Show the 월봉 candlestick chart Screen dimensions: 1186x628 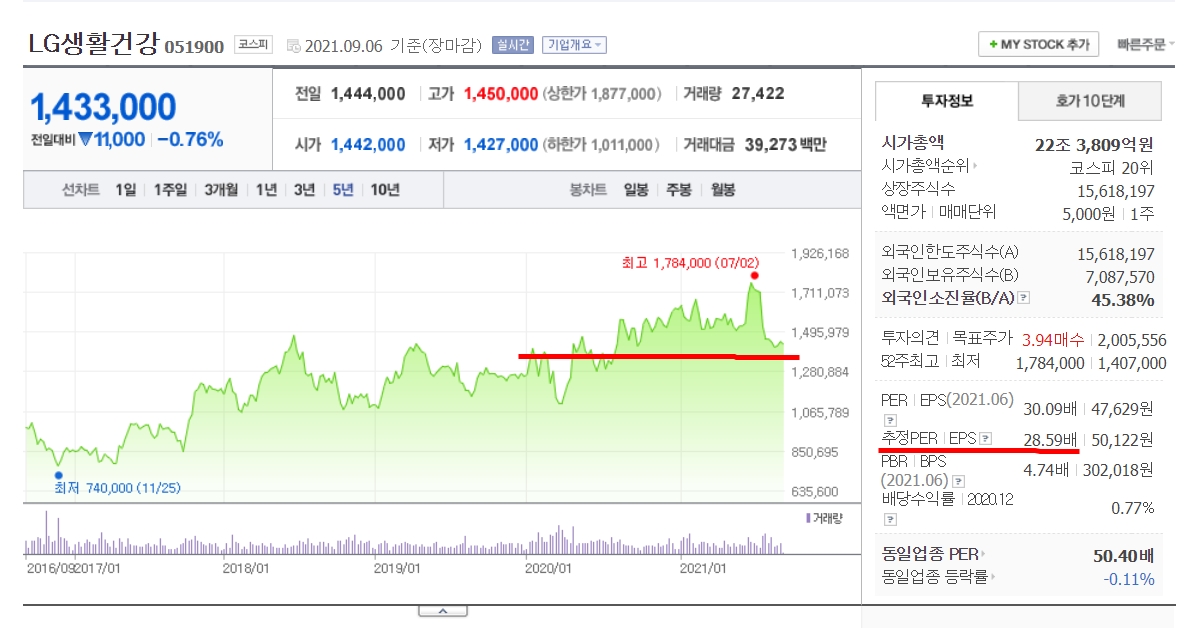(722, 190)
